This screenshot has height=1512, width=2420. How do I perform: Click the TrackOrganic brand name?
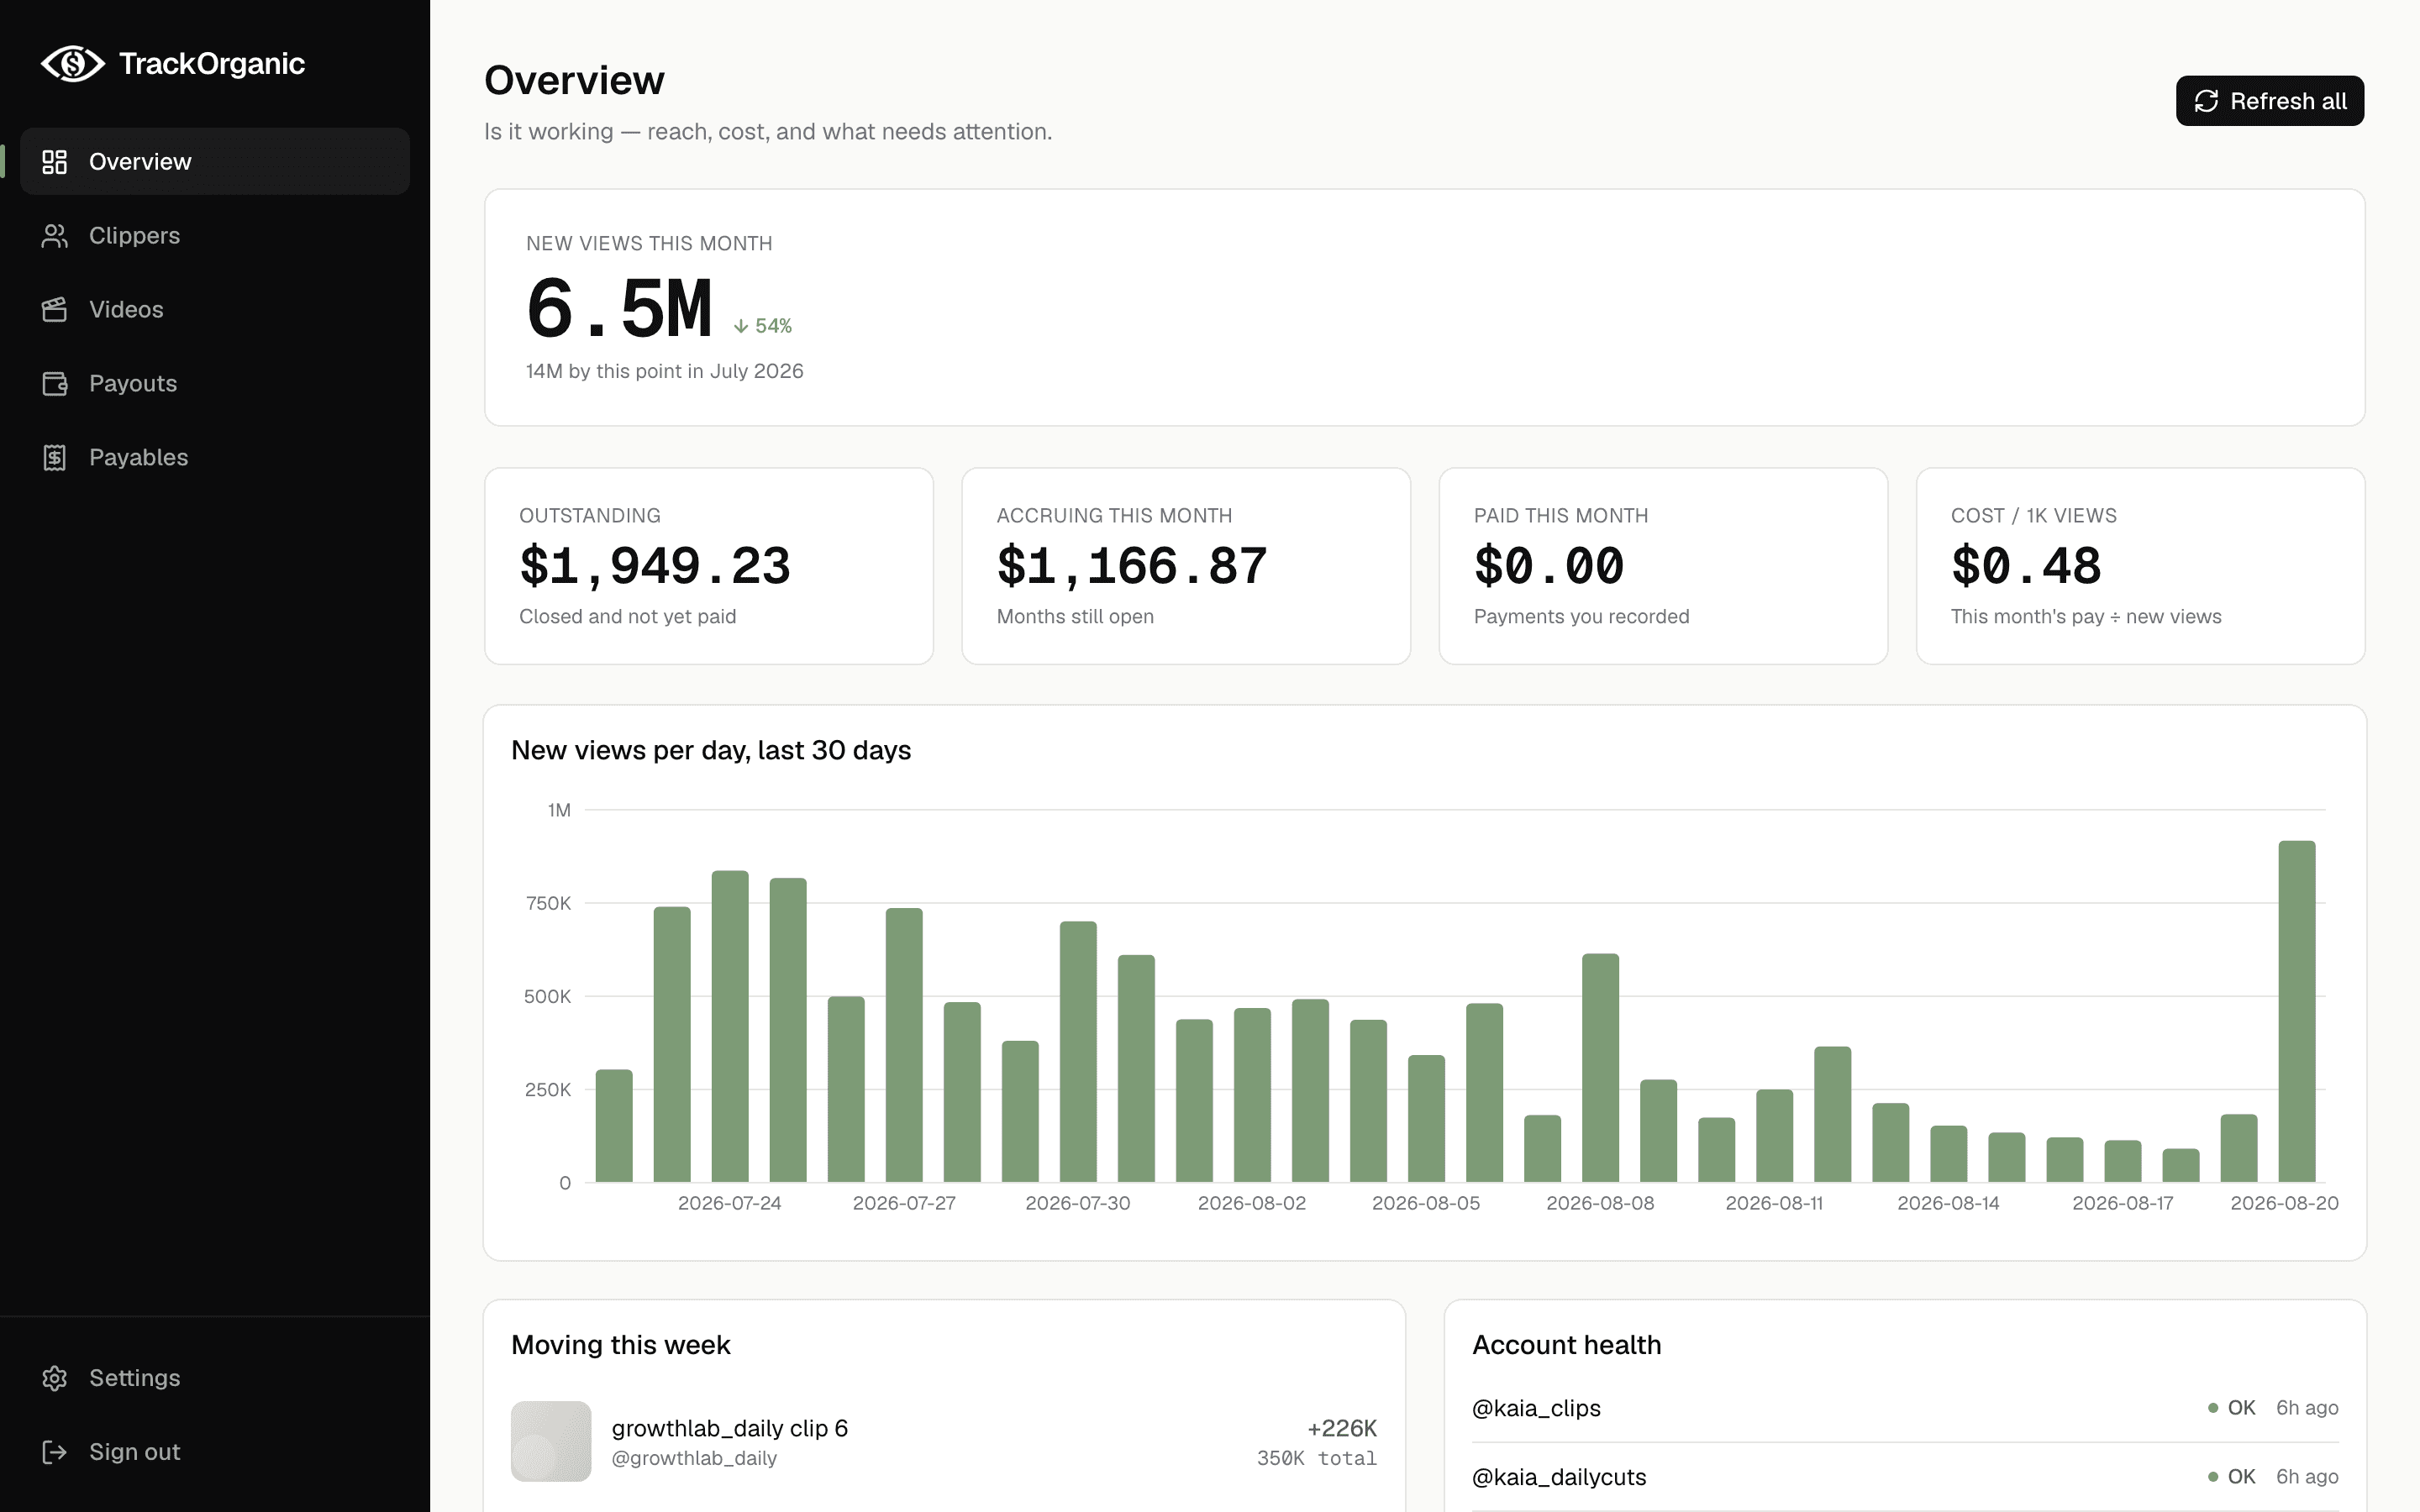212,64
